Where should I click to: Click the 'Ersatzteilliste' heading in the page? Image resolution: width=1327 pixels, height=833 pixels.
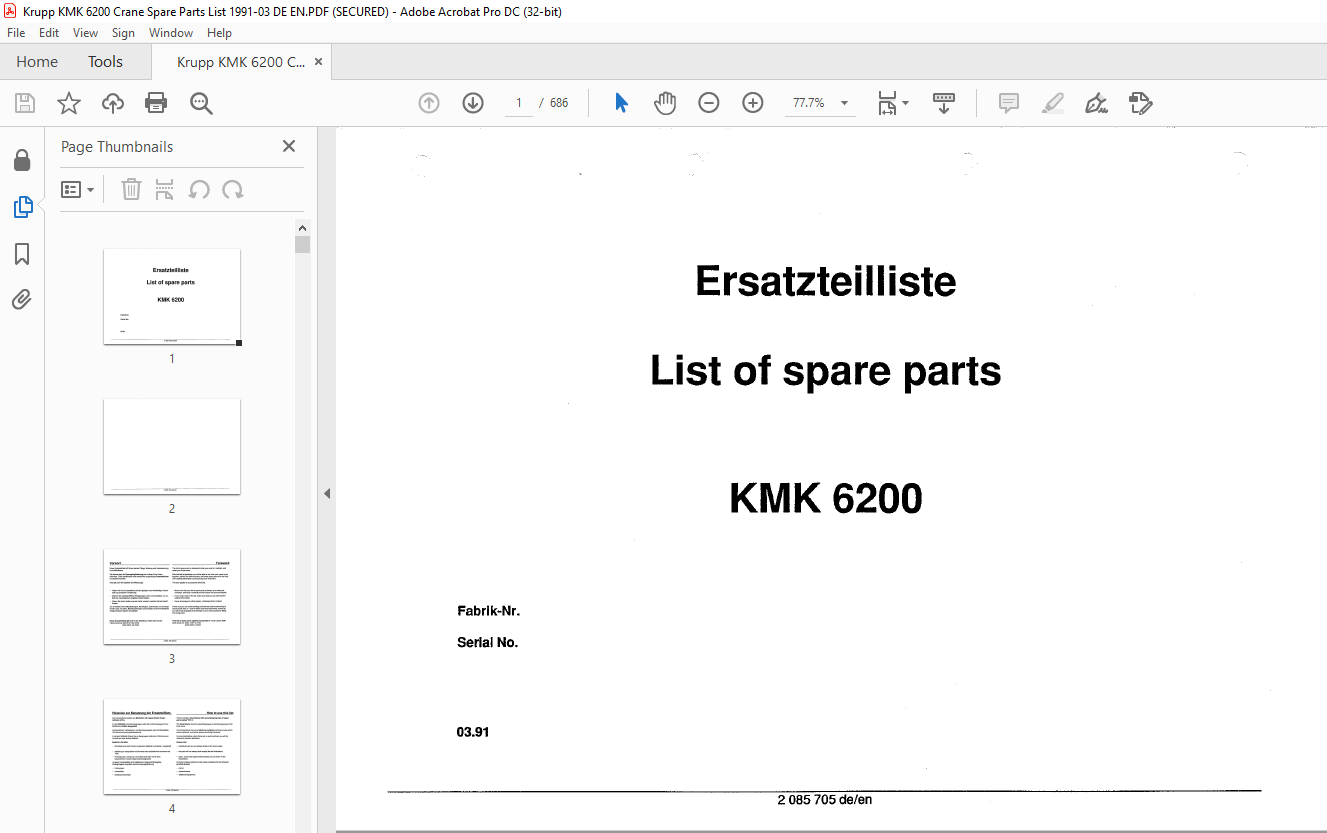point(826,282)
